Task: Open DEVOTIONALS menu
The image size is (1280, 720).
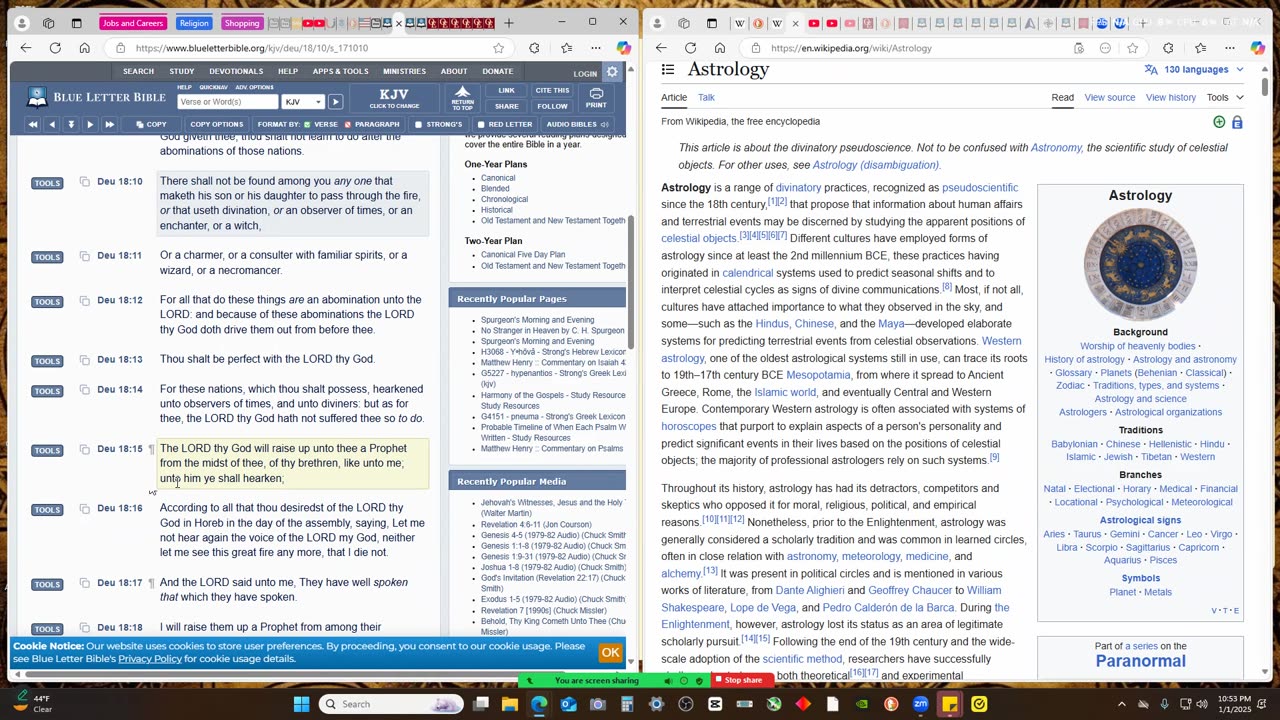Action: click(x=236, y=71)
